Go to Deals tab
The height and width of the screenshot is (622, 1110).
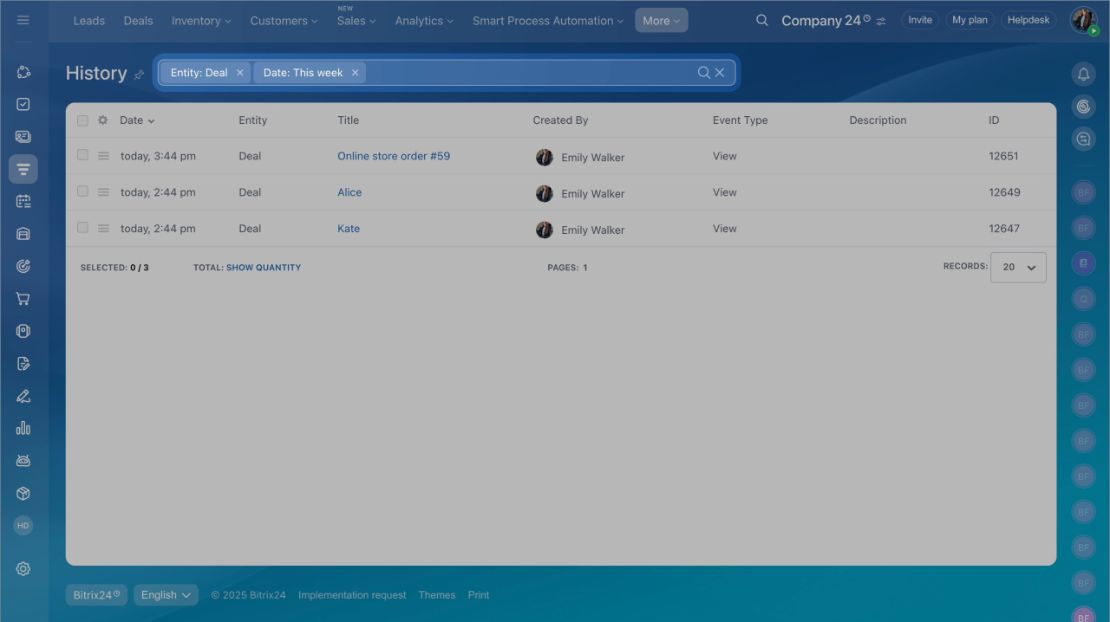pyautogui.click(x=138, y=21)
